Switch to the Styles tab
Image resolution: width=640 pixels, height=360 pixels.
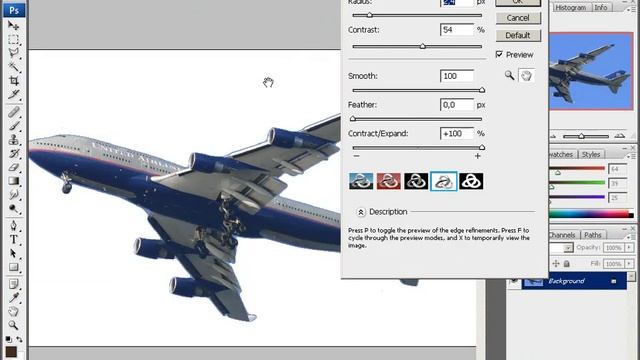pyautogui.click(x=591, y=154)
